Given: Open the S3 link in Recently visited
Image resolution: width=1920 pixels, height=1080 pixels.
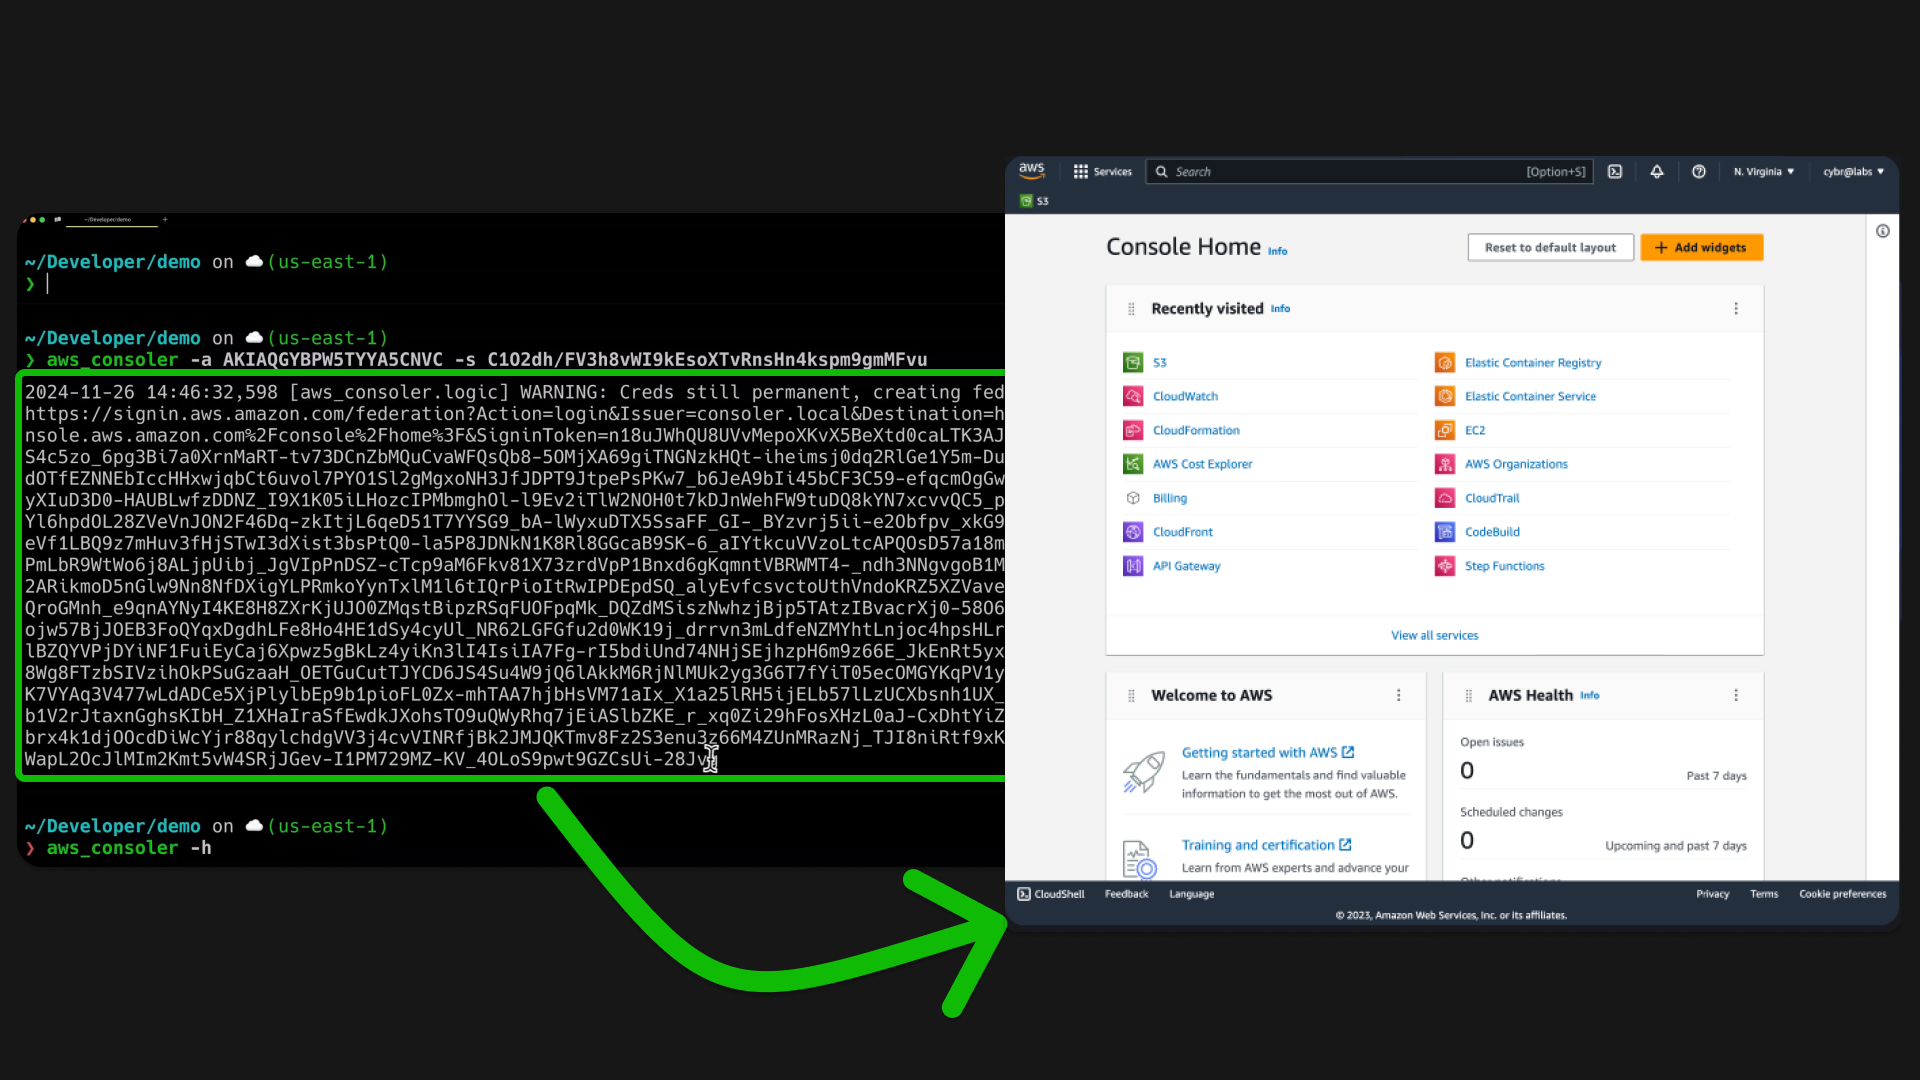Looking at the screenshot, I should 1159,363.
